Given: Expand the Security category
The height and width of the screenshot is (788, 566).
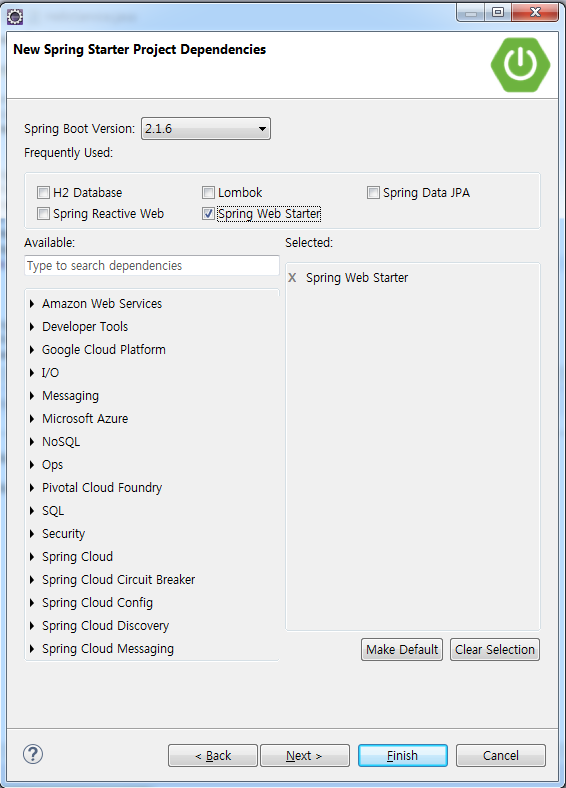Looking at the screenshot, I should [32, 534].
